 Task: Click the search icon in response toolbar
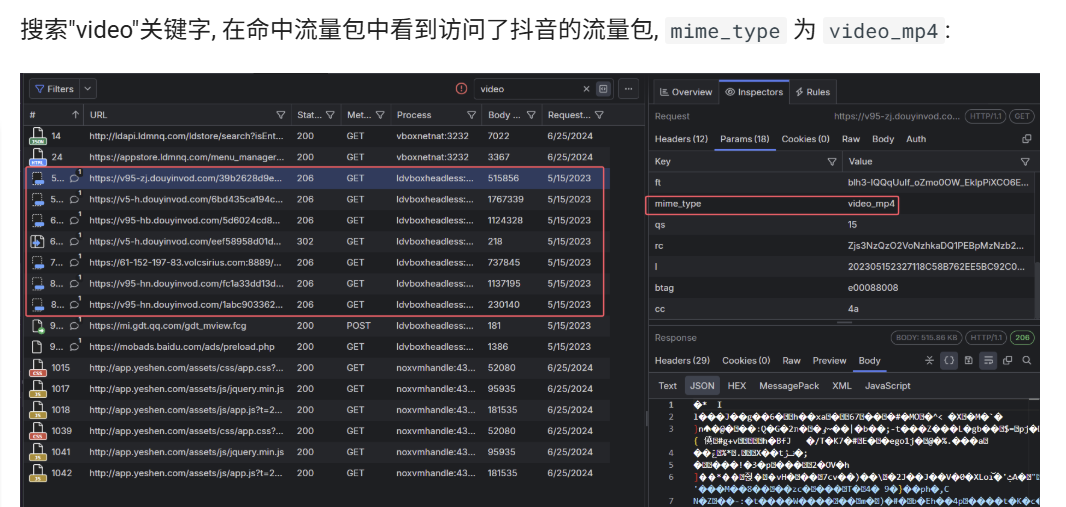click(x=1026, y=360)
